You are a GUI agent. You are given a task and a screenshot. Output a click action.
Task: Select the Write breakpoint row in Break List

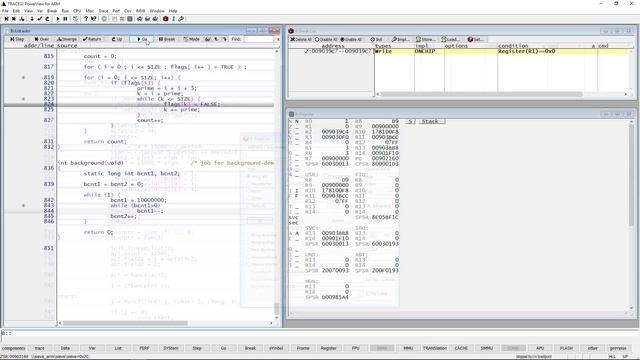(x=460, y=51)
